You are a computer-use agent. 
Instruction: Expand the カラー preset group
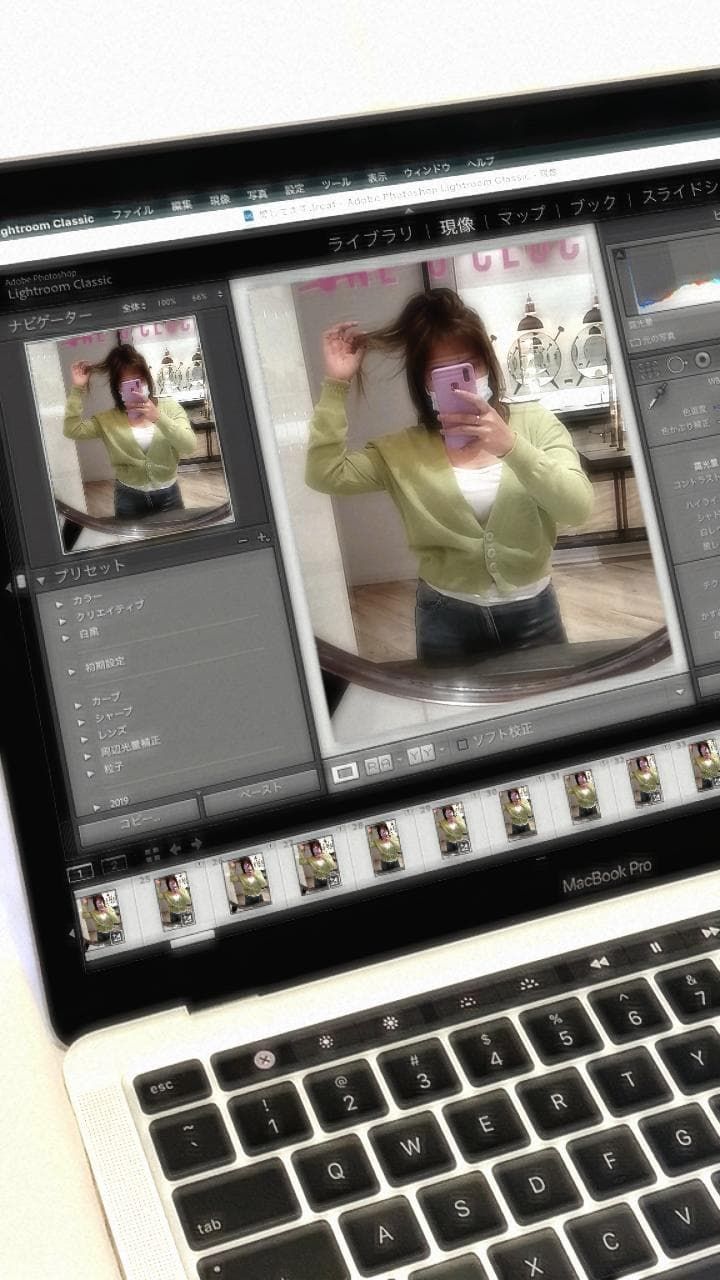click(61, 603)
